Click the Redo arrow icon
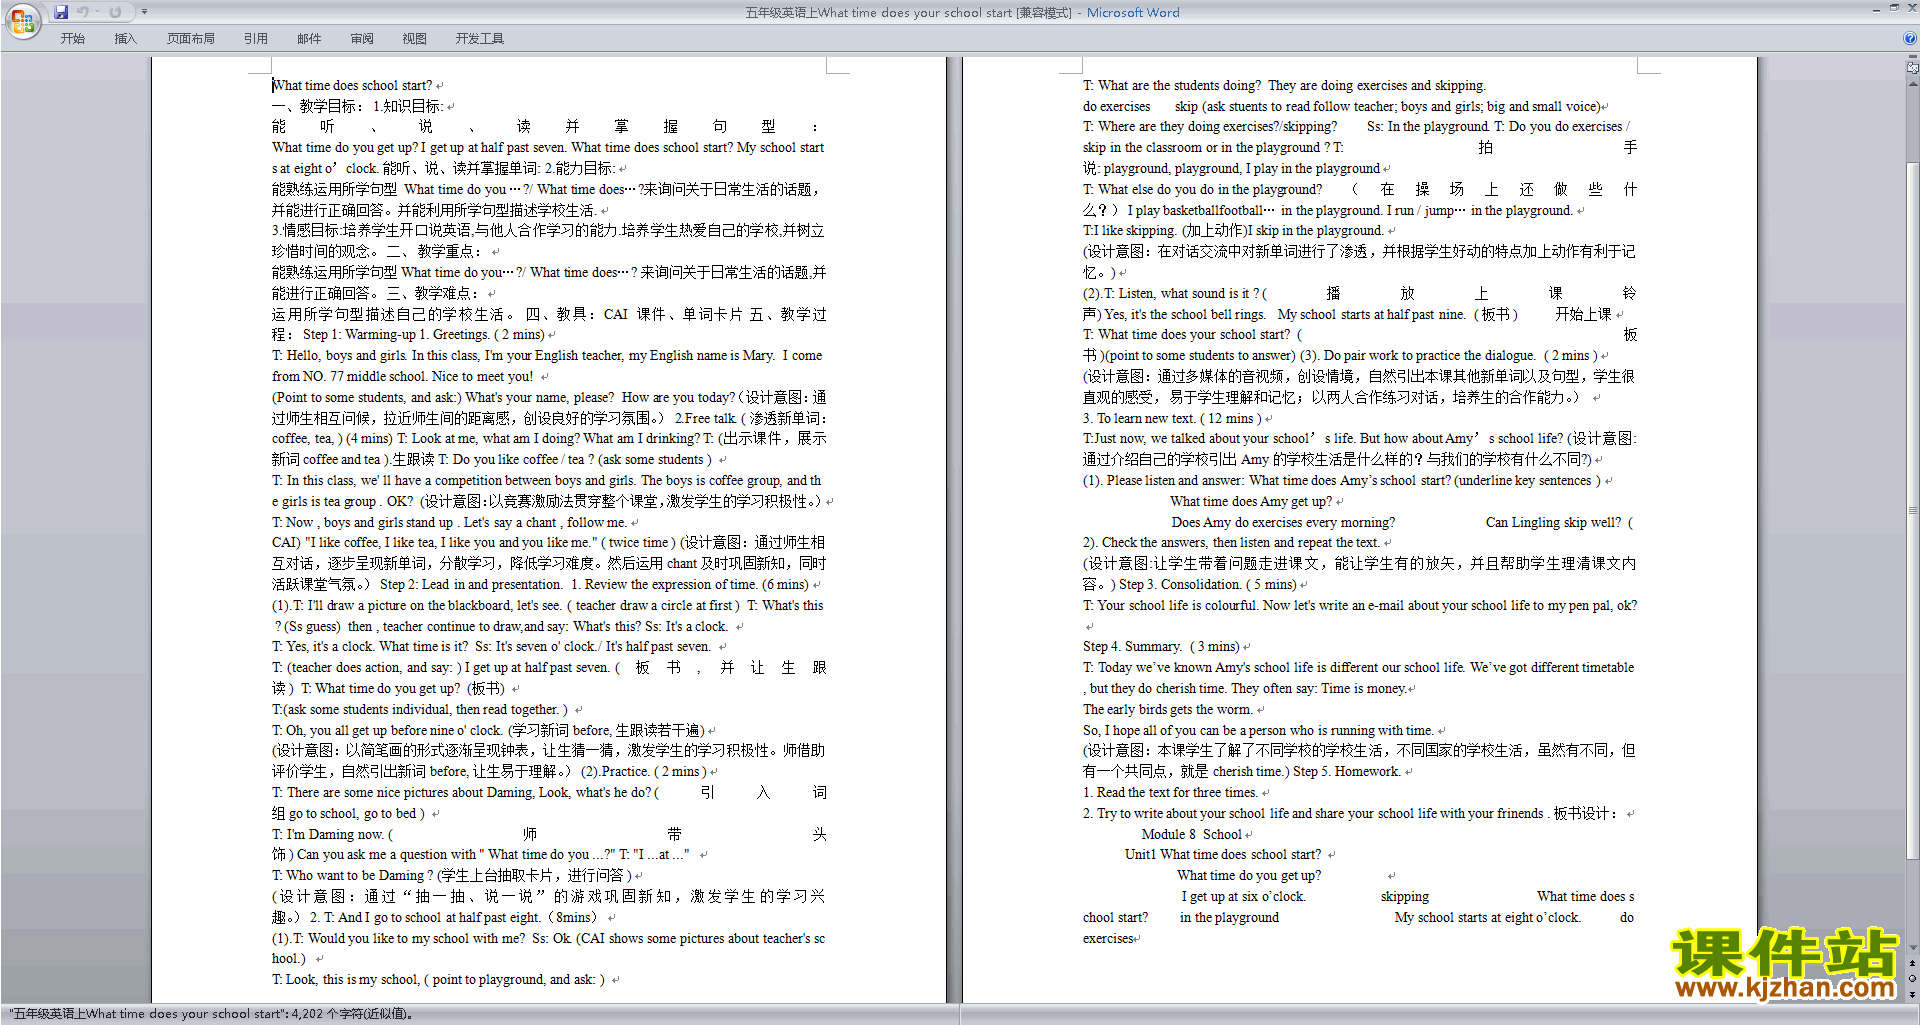1920x1025 pixels. point(115,12)
